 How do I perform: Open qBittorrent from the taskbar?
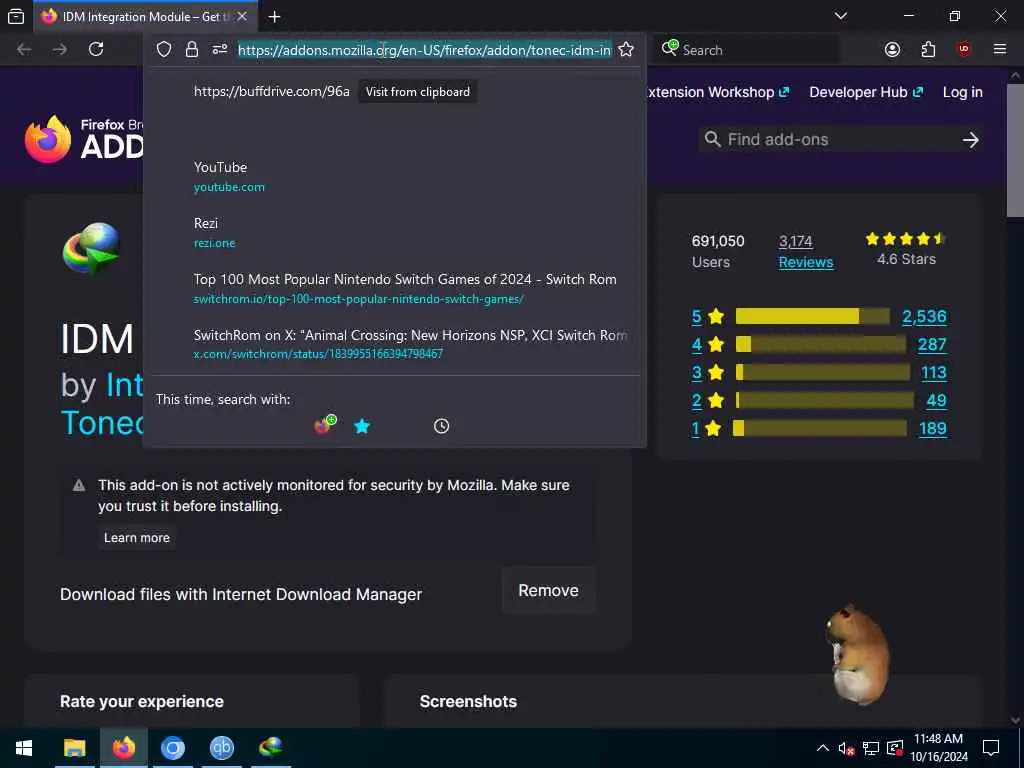[221, 748]
